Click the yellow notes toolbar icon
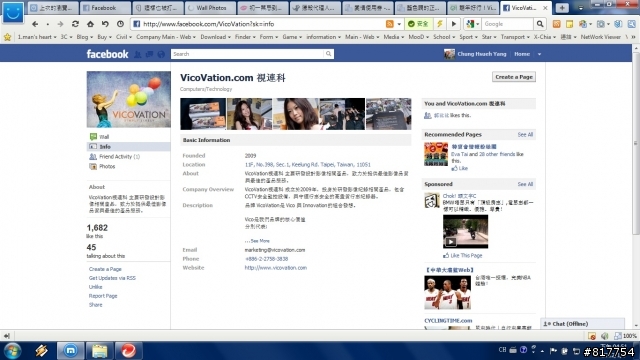Image resolution: width=640 pixels, height=360 pixels. click(569, 24)
